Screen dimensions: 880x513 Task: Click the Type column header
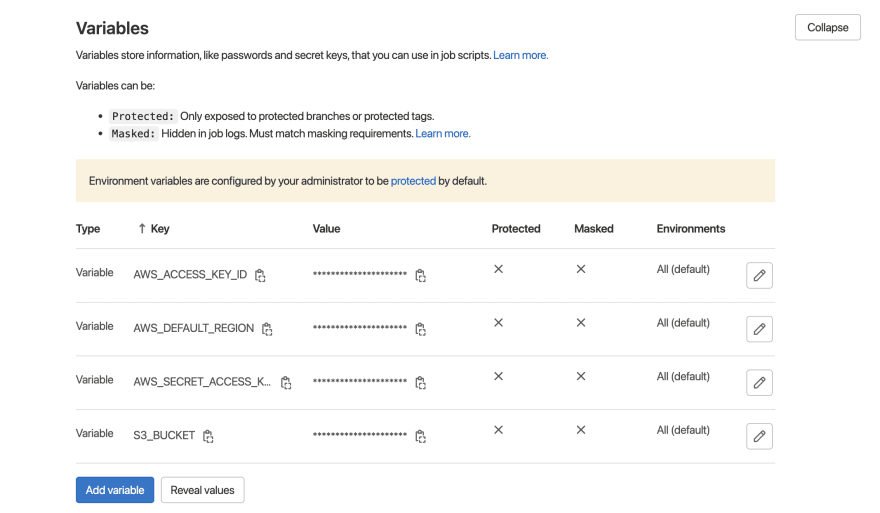(88, 228)
